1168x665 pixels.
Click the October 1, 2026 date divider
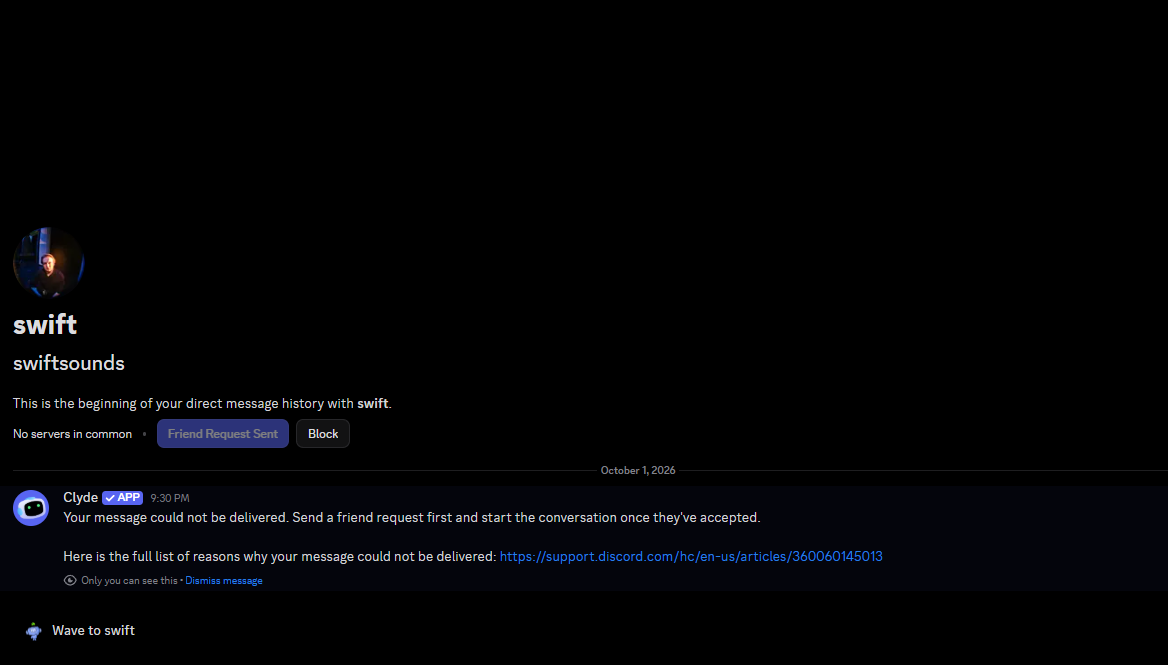[x=638, y=471]
